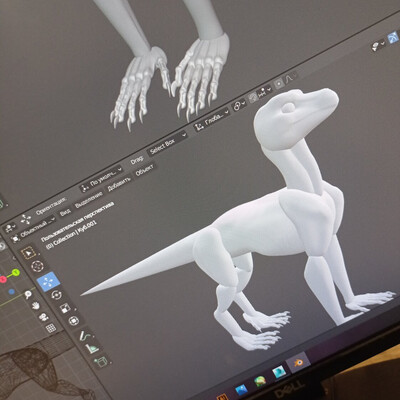Choose the Cursor tool in the toolbar

(37, 267)
